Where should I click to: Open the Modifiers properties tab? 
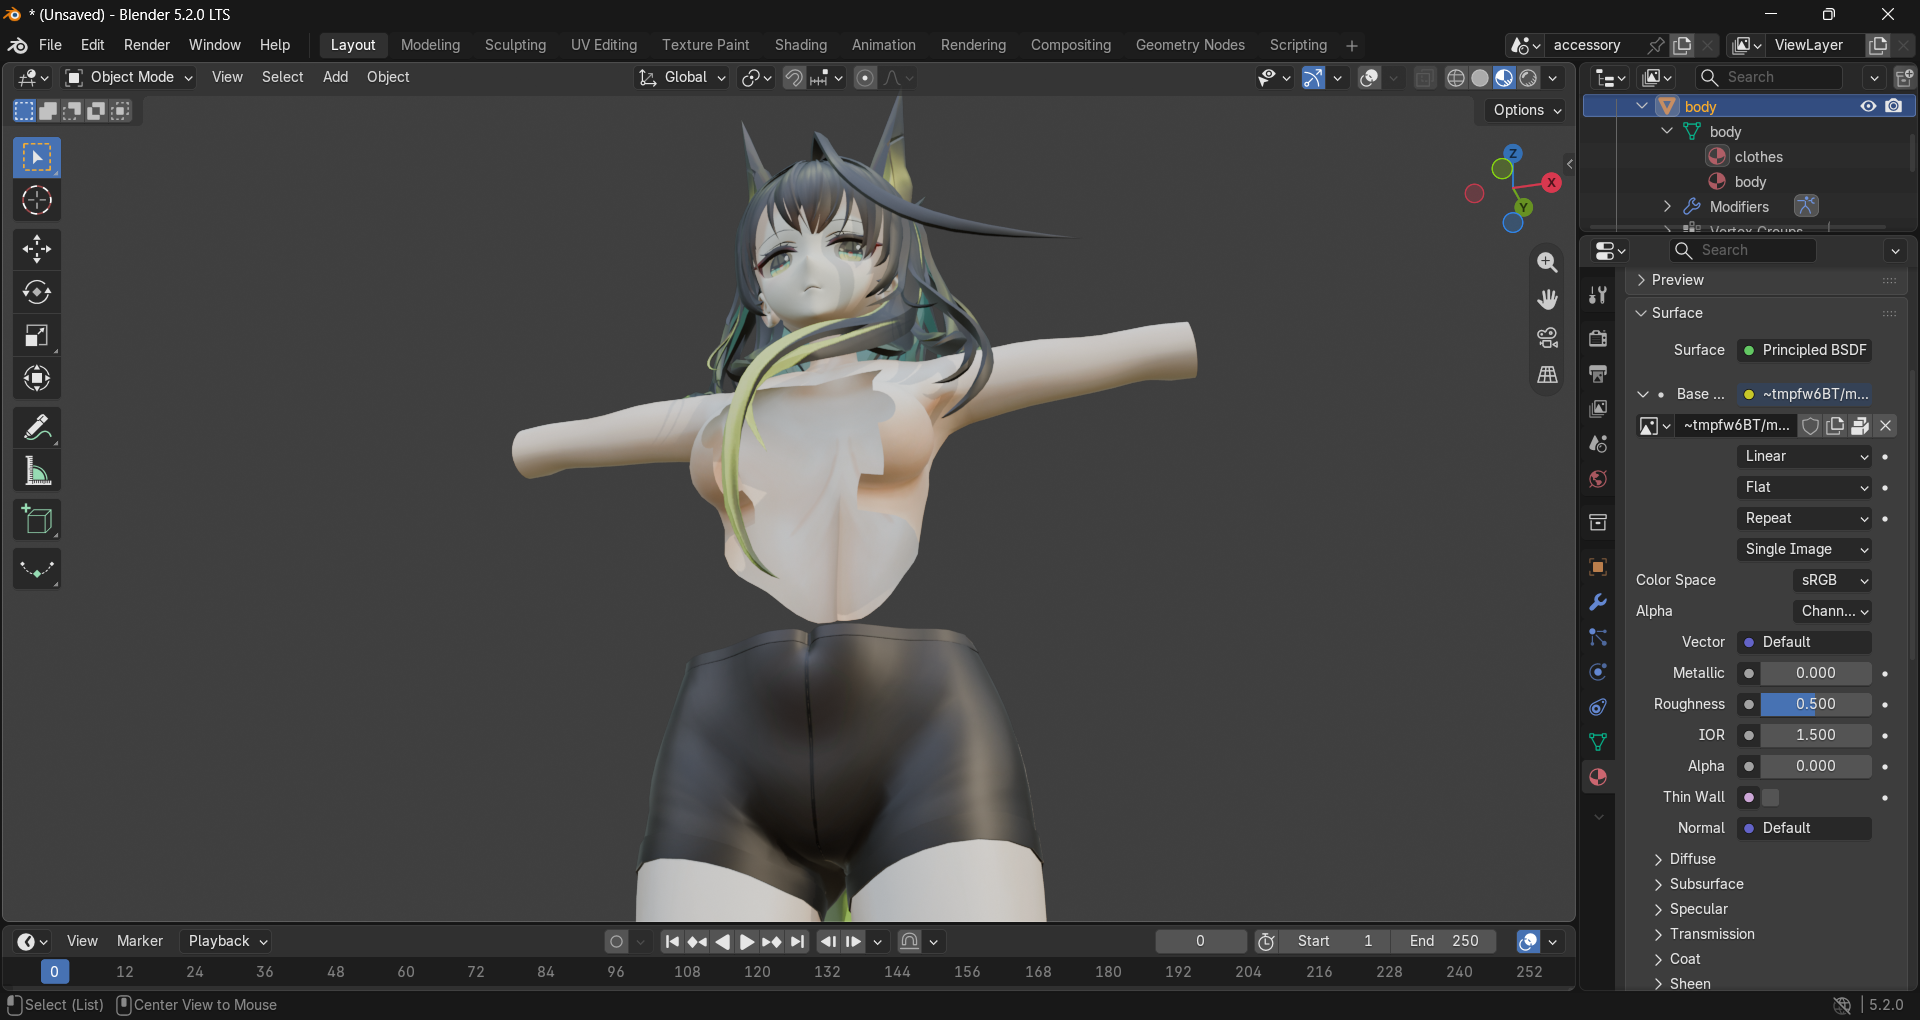pyautogui.click(x=1598, y=602)
